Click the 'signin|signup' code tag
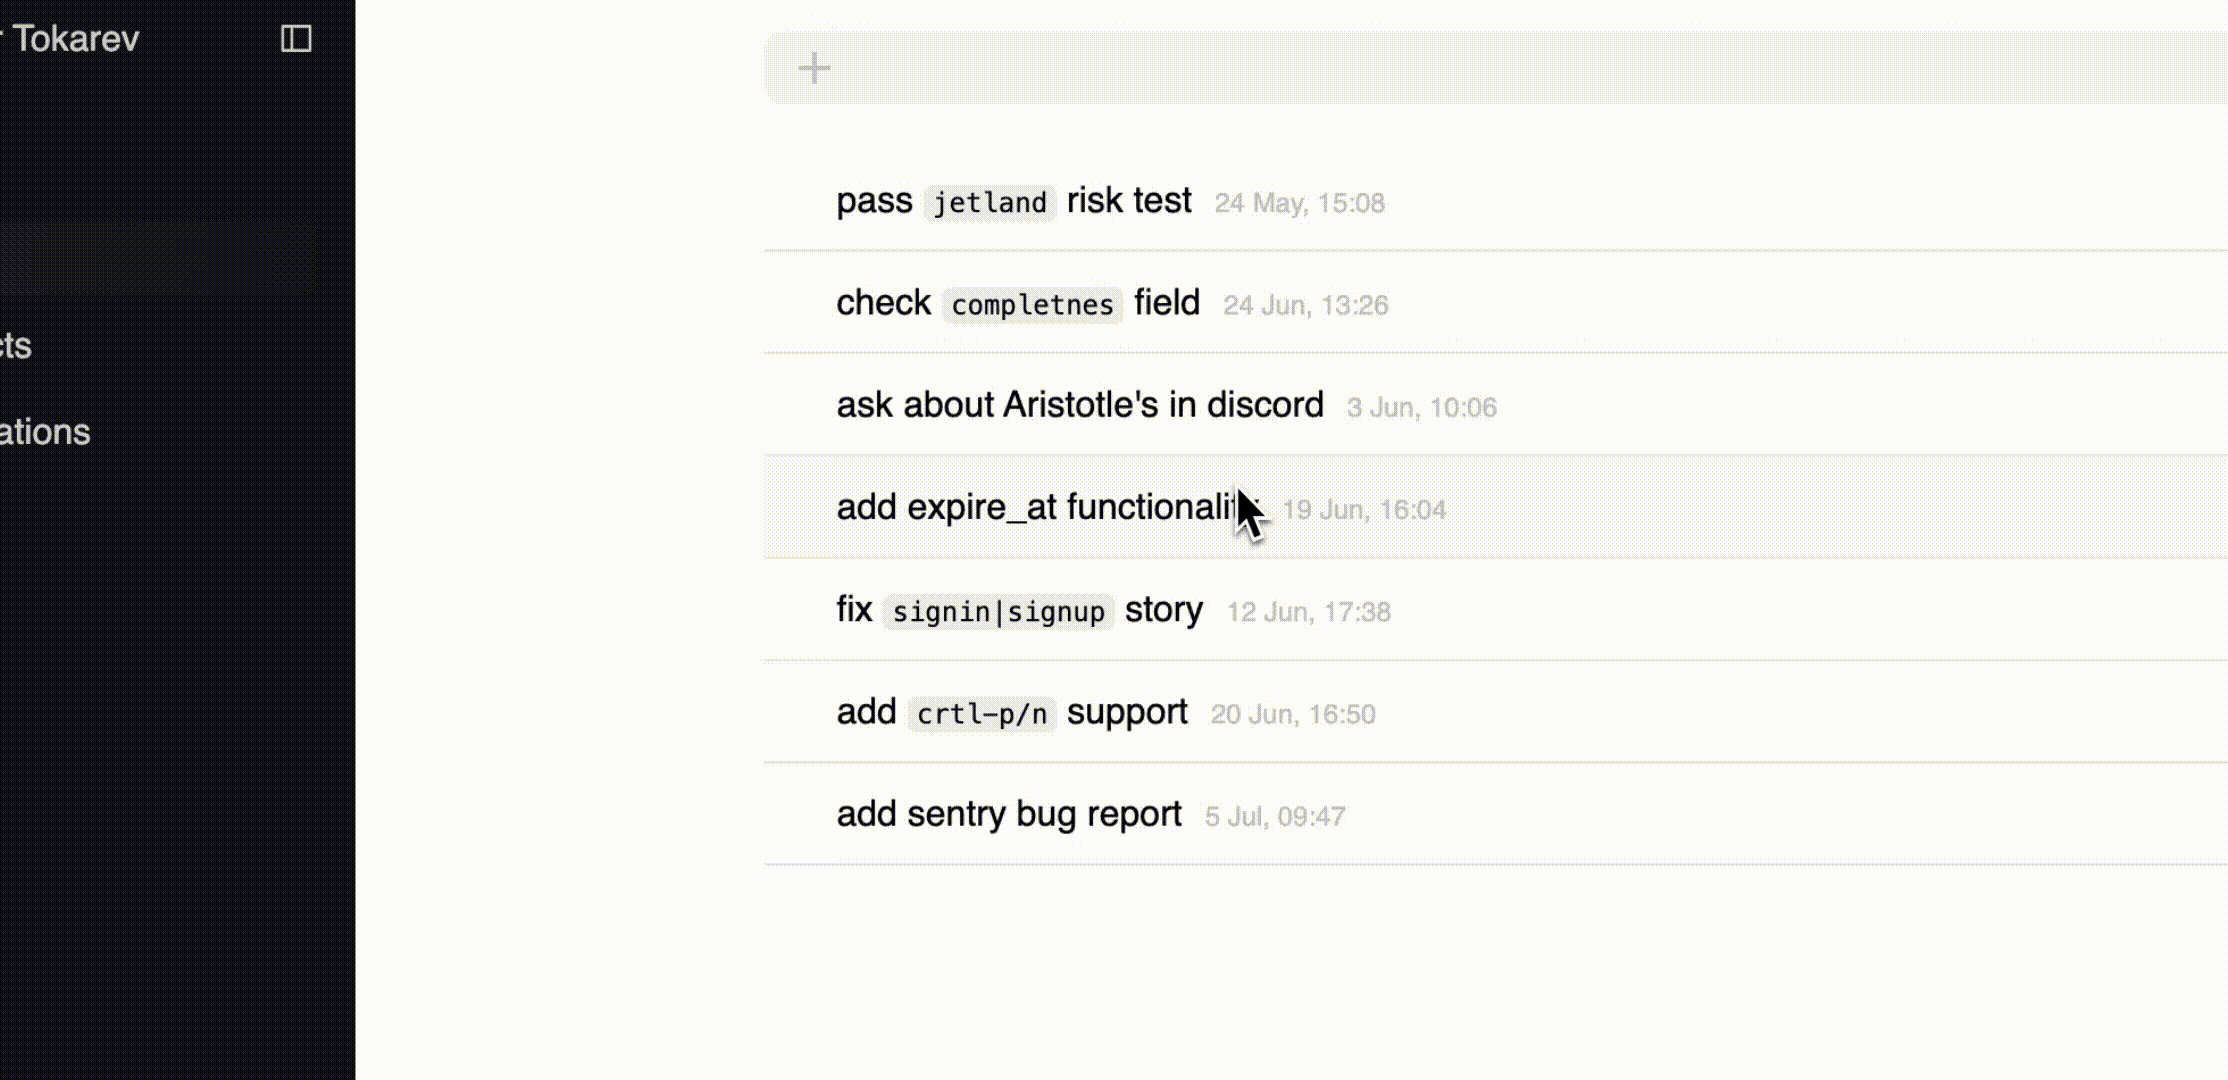 998,611
